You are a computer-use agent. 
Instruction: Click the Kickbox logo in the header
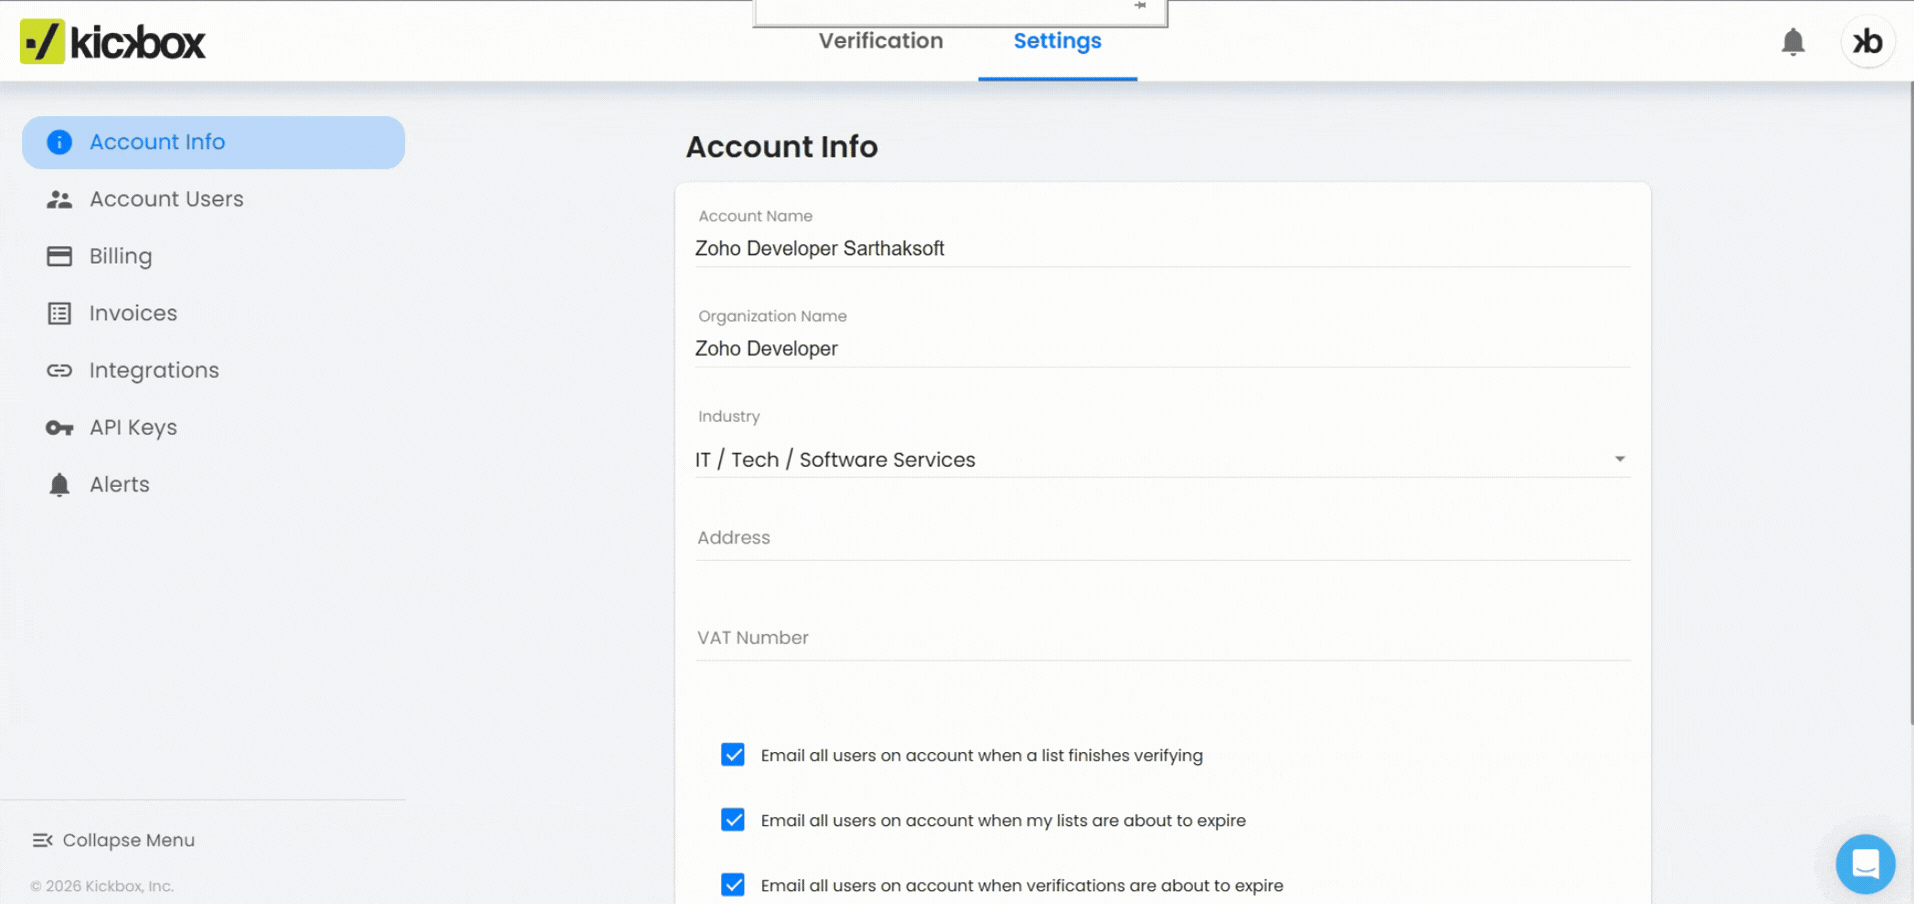pos(113,42)
